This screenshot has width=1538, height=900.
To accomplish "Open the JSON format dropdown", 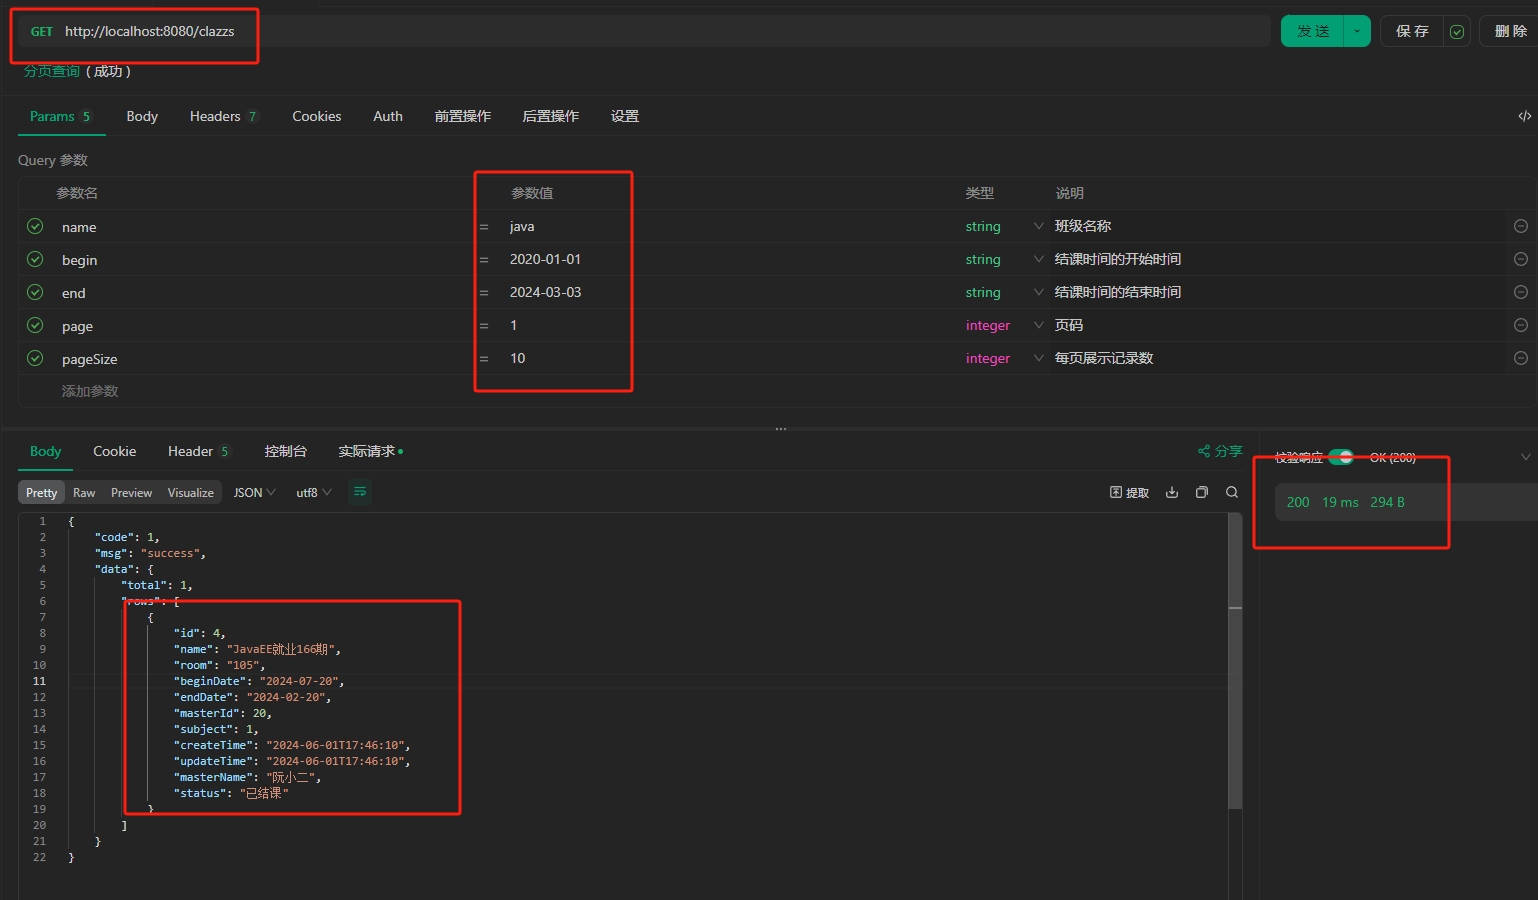I will (254, 492).
